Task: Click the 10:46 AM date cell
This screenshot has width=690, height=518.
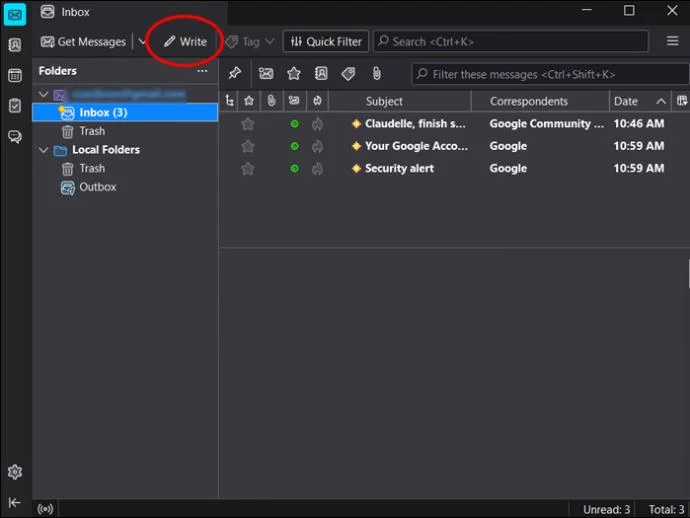Action: click(x=639, y=124)
